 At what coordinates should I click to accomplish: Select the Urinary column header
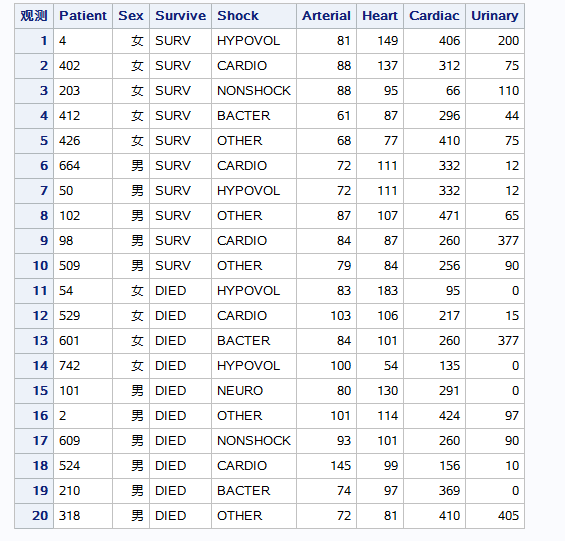pyautogui.click(x=495, y=16)
